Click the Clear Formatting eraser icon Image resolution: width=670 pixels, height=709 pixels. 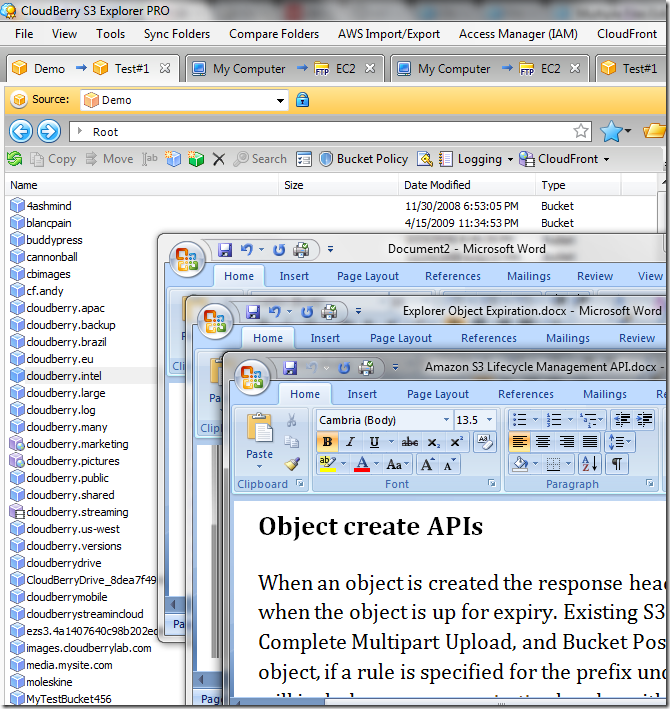click(x=484, y=442)
